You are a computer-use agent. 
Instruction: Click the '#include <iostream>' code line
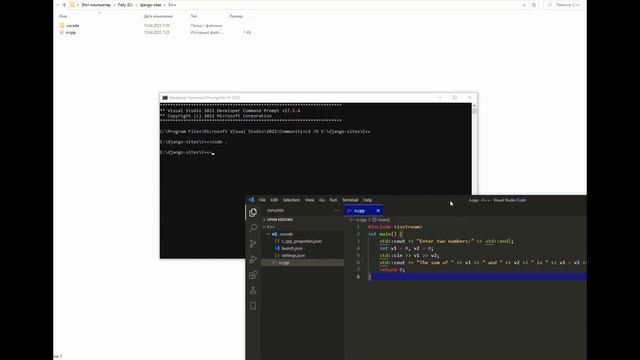coord(395,227)
